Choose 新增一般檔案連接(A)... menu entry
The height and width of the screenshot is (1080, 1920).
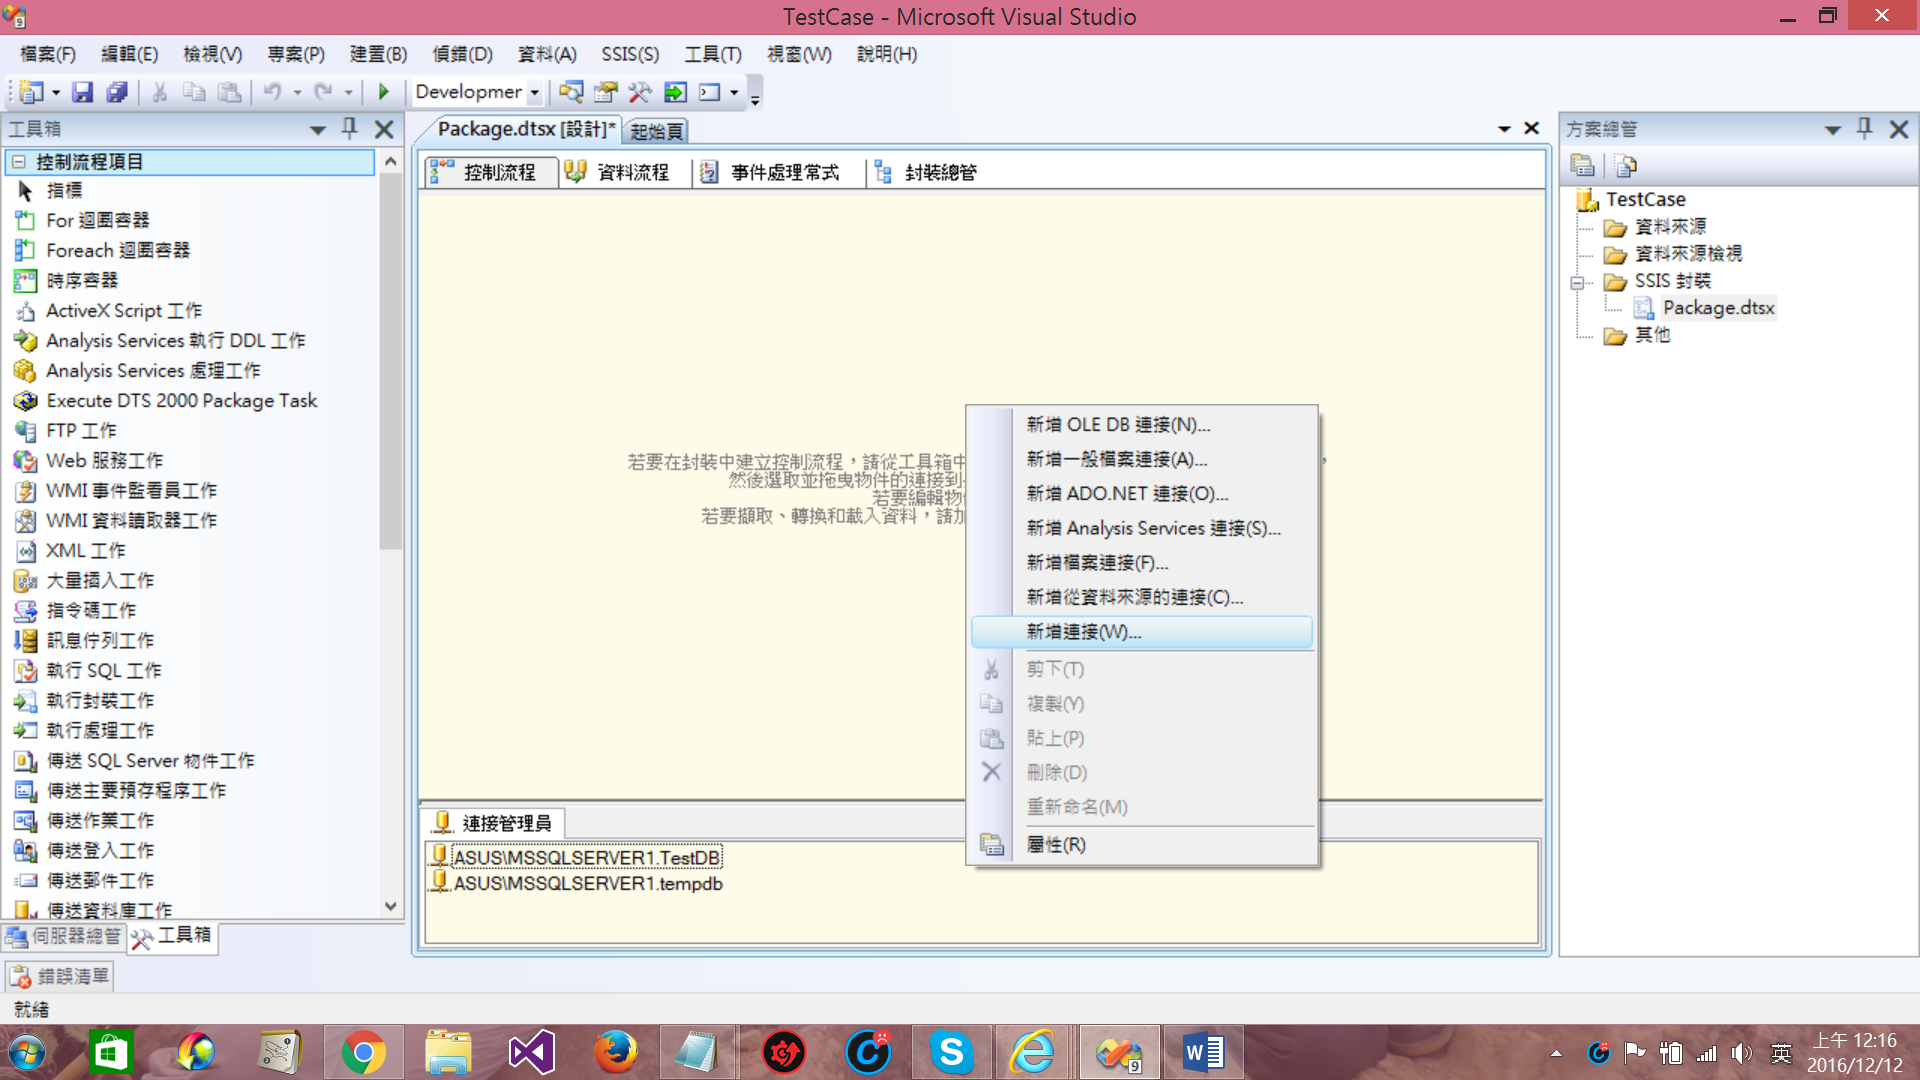click(x=1142, y=459)
